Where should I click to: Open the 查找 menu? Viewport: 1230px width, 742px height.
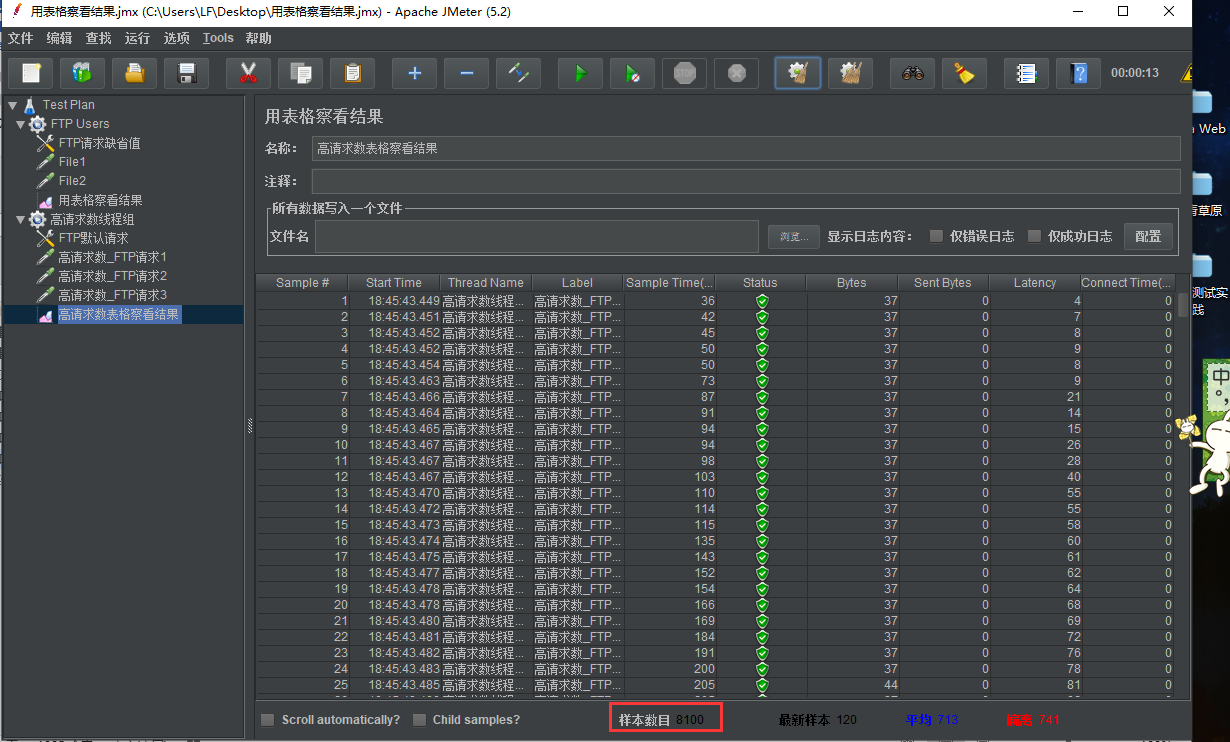pyautogui.click(x=98, y=38)
